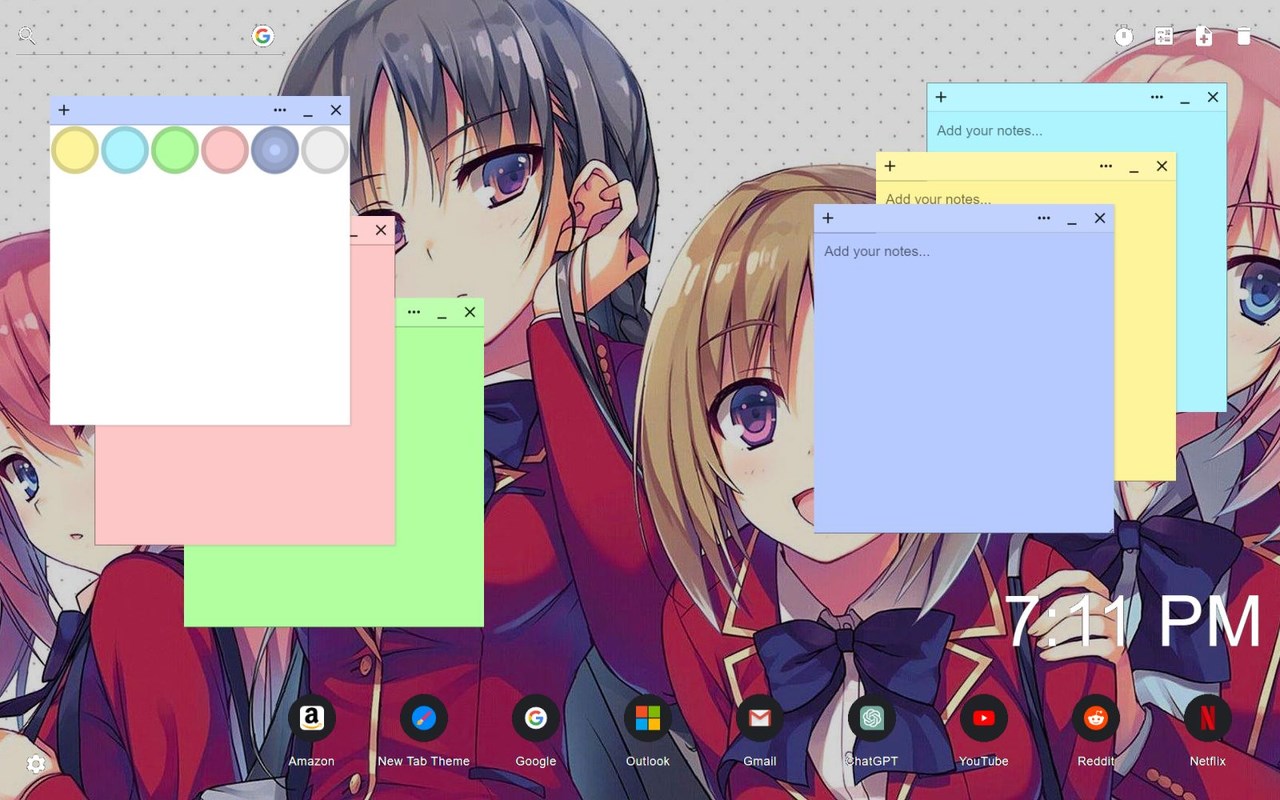The width and height of the screenshot is (1280, 800).
Task: Open the settings gear
Action: click(36, 764)
